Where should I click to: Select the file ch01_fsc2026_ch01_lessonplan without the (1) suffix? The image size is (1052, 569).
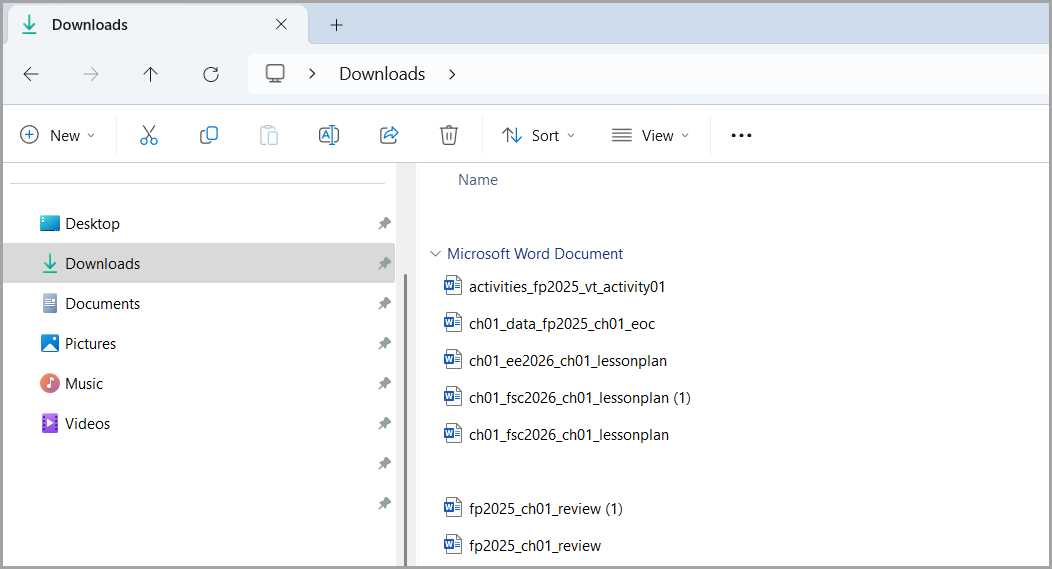click(569, 435)
